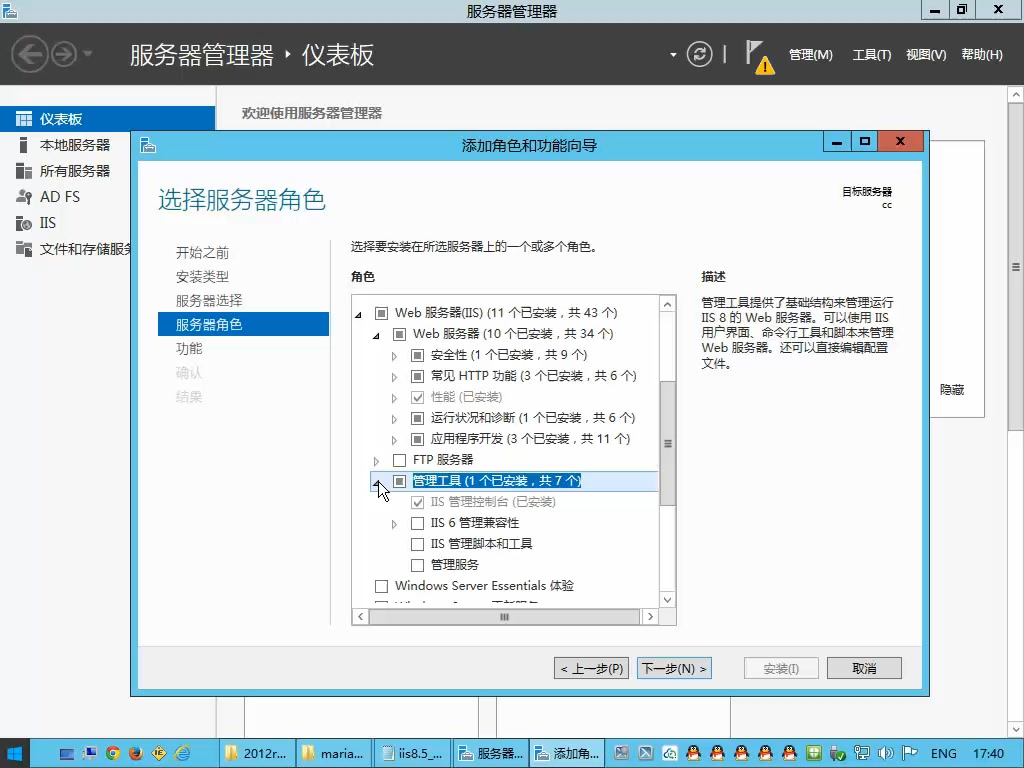
Task: Click the network tray icon
Action: click(862, 754)
